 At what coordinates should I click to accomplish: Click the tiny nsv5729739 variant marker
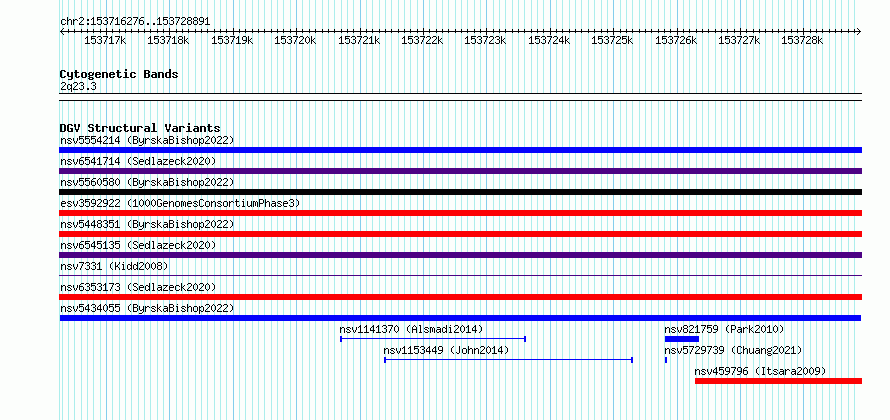pyautogui.click(x=666, y=360)
